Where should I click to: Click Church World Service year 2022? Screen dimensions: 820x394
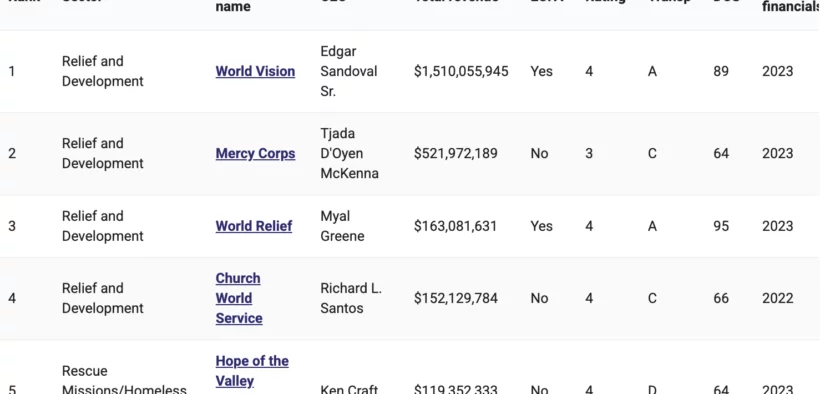777,298
